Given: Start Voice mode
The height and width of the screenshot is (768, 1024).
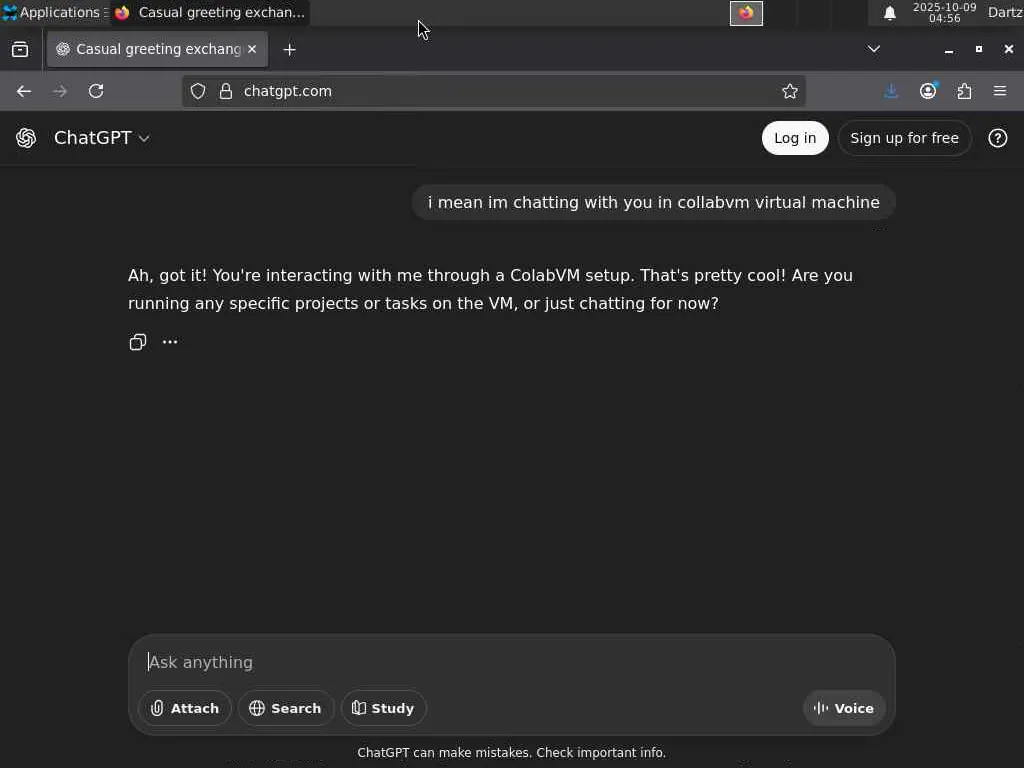Looking at the screenshot, I should pos(844,708).
